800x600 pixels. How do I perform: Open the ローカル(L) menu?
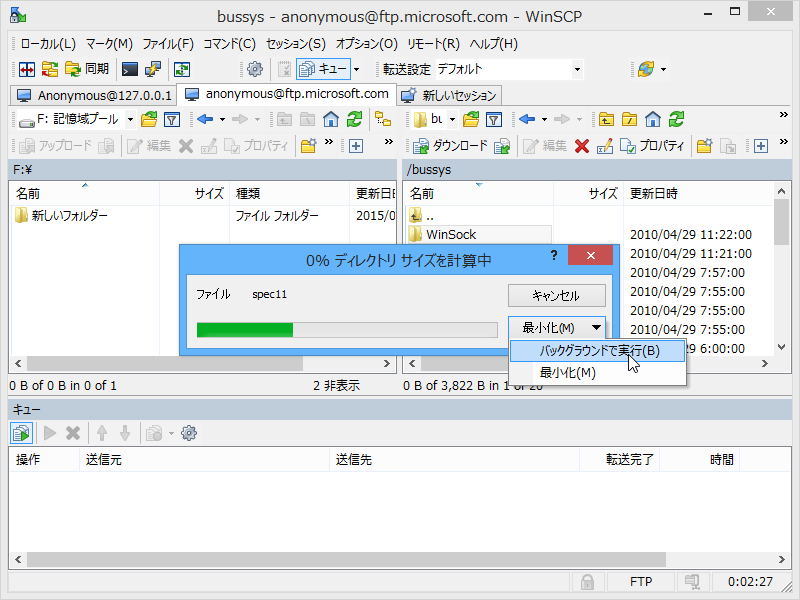(48, 44)
